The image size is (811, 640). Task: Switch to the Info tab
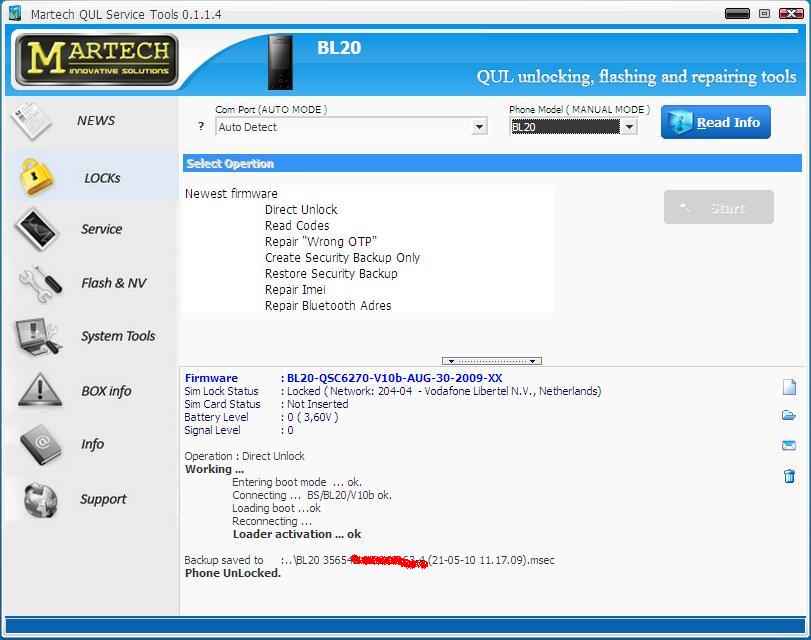click(x=92, y=444)
